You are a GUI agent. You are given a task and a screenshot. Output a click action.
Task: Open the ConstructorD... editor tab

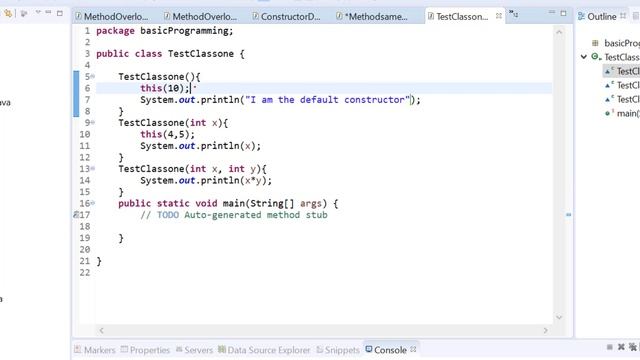point(287,17)
